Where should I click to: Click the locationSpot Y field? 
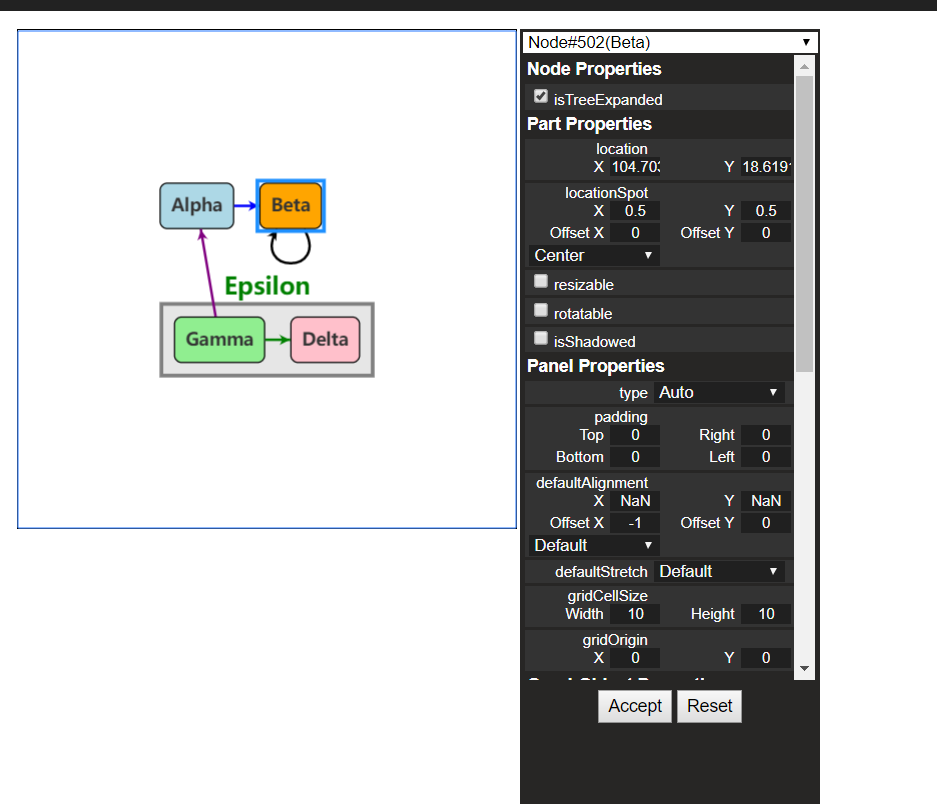[x=765, y=211]
